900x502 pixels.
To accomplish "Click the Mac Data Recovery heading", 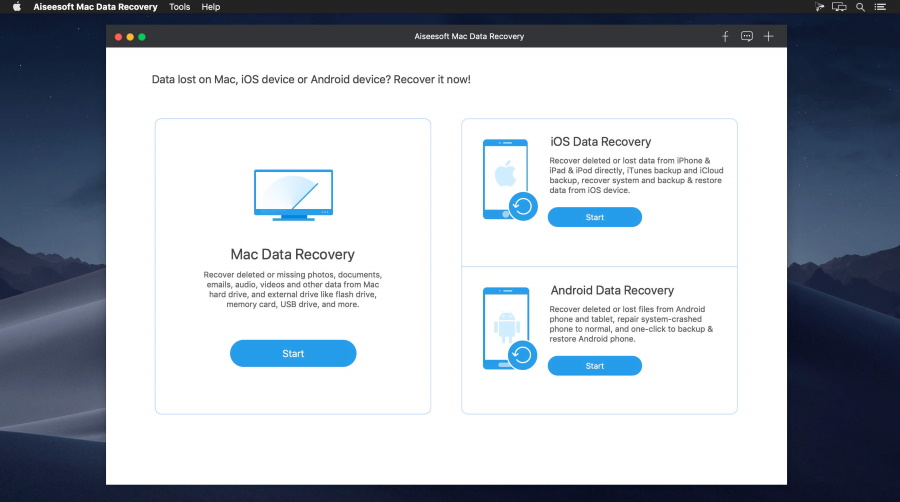I will tap(293, 254).
